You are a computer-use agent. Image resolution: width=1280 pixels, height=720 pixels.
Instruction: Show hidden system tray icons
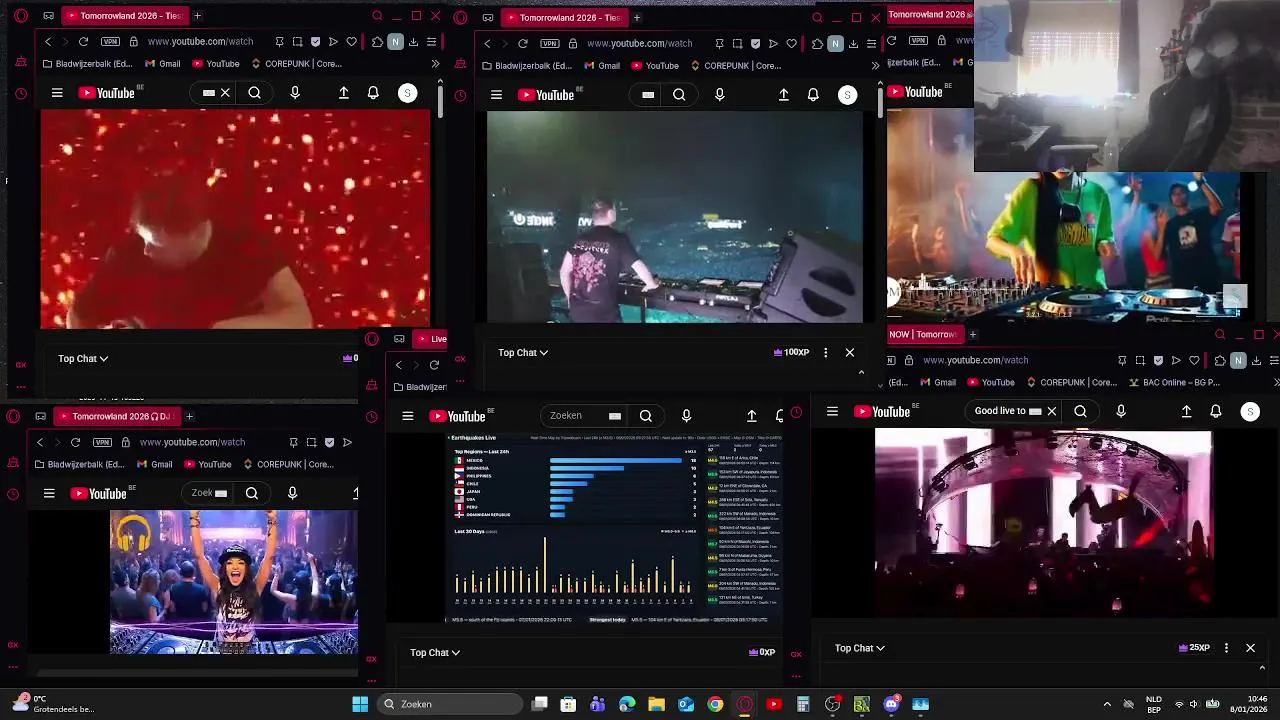(1106, 704)
